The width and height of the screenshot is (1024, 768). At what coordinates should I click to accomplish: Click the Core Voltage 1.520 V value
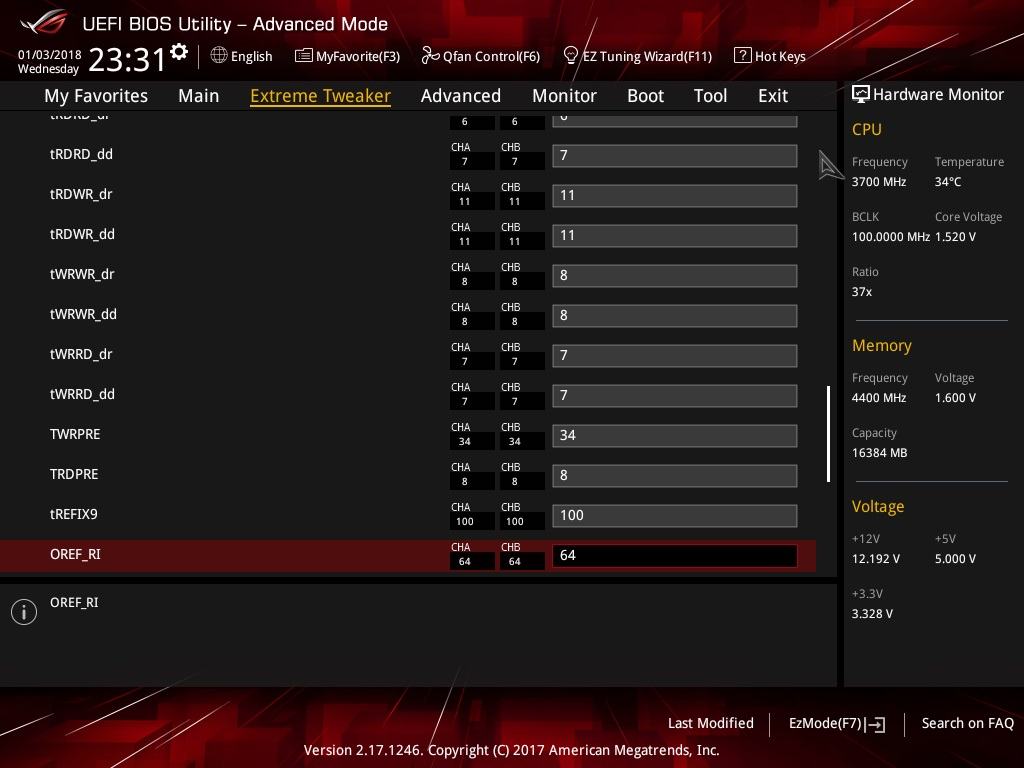(x=955, y=236)
